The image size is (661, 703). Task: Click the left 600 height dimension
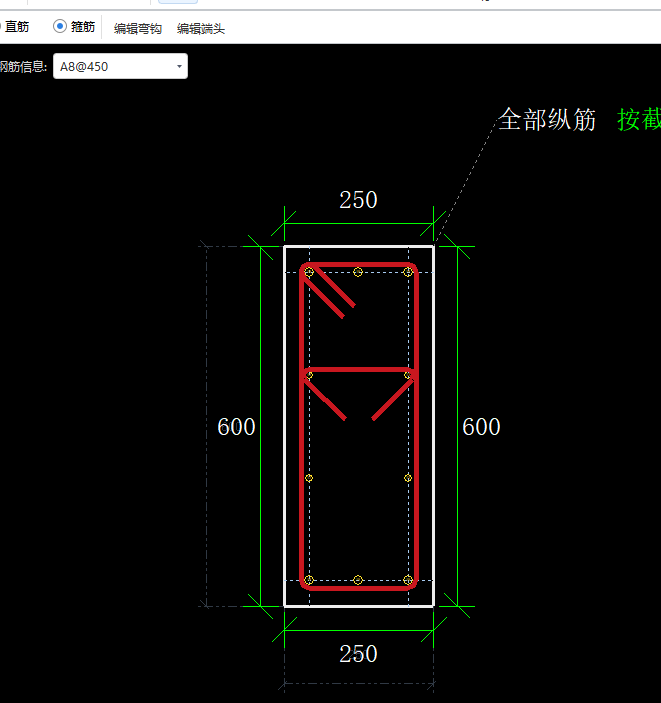(236, 427)
